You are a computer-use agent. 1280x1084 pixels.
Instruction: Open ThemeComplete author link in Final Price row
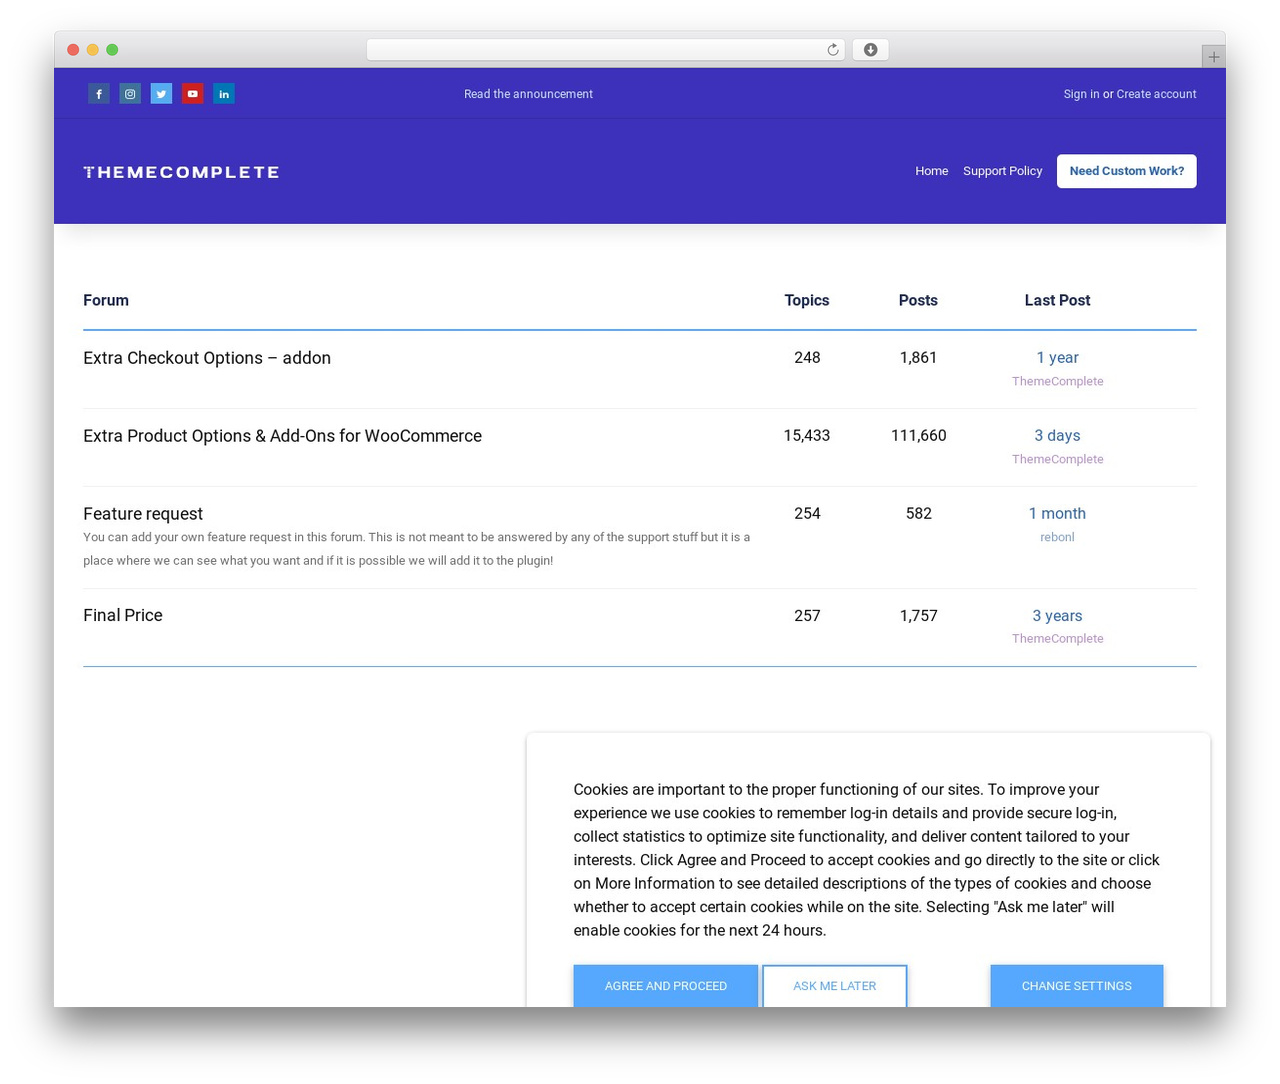point(1057,639)
